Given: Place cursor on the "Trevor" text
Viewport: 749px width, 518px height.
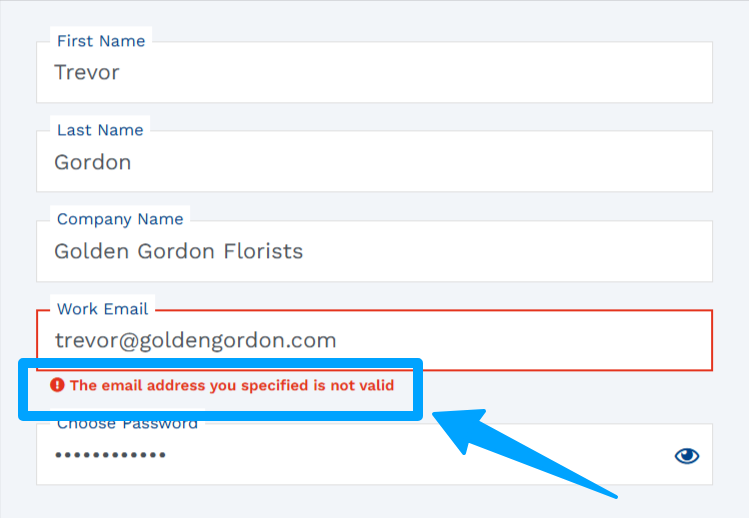Looking at the screenshot, I should coord(87,73).
